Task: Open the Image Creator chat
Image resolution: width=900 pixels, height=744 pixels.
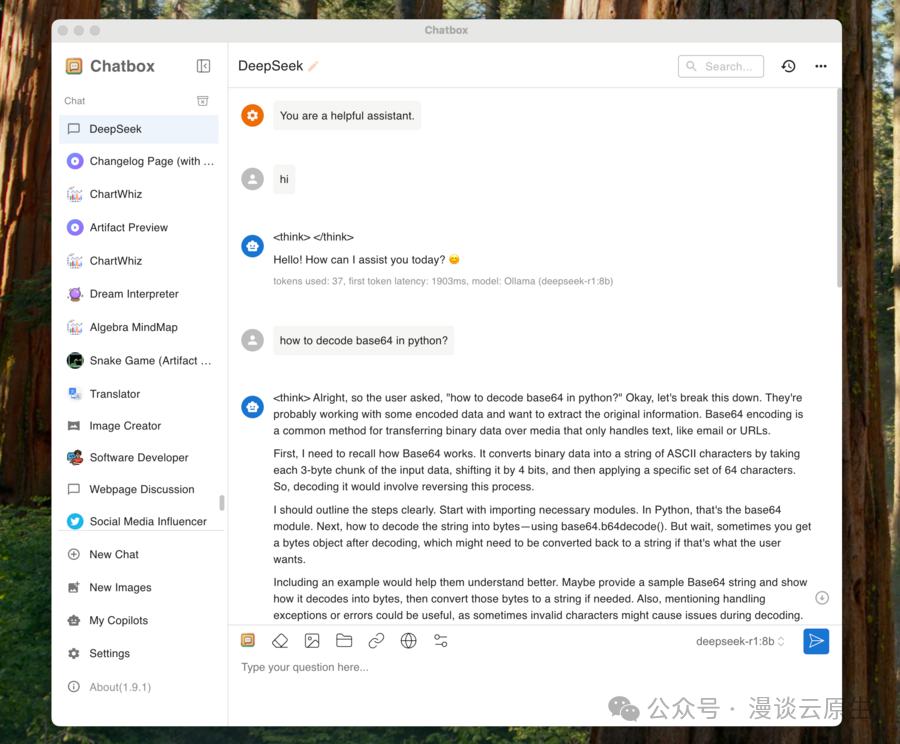Action: (138, 426)
